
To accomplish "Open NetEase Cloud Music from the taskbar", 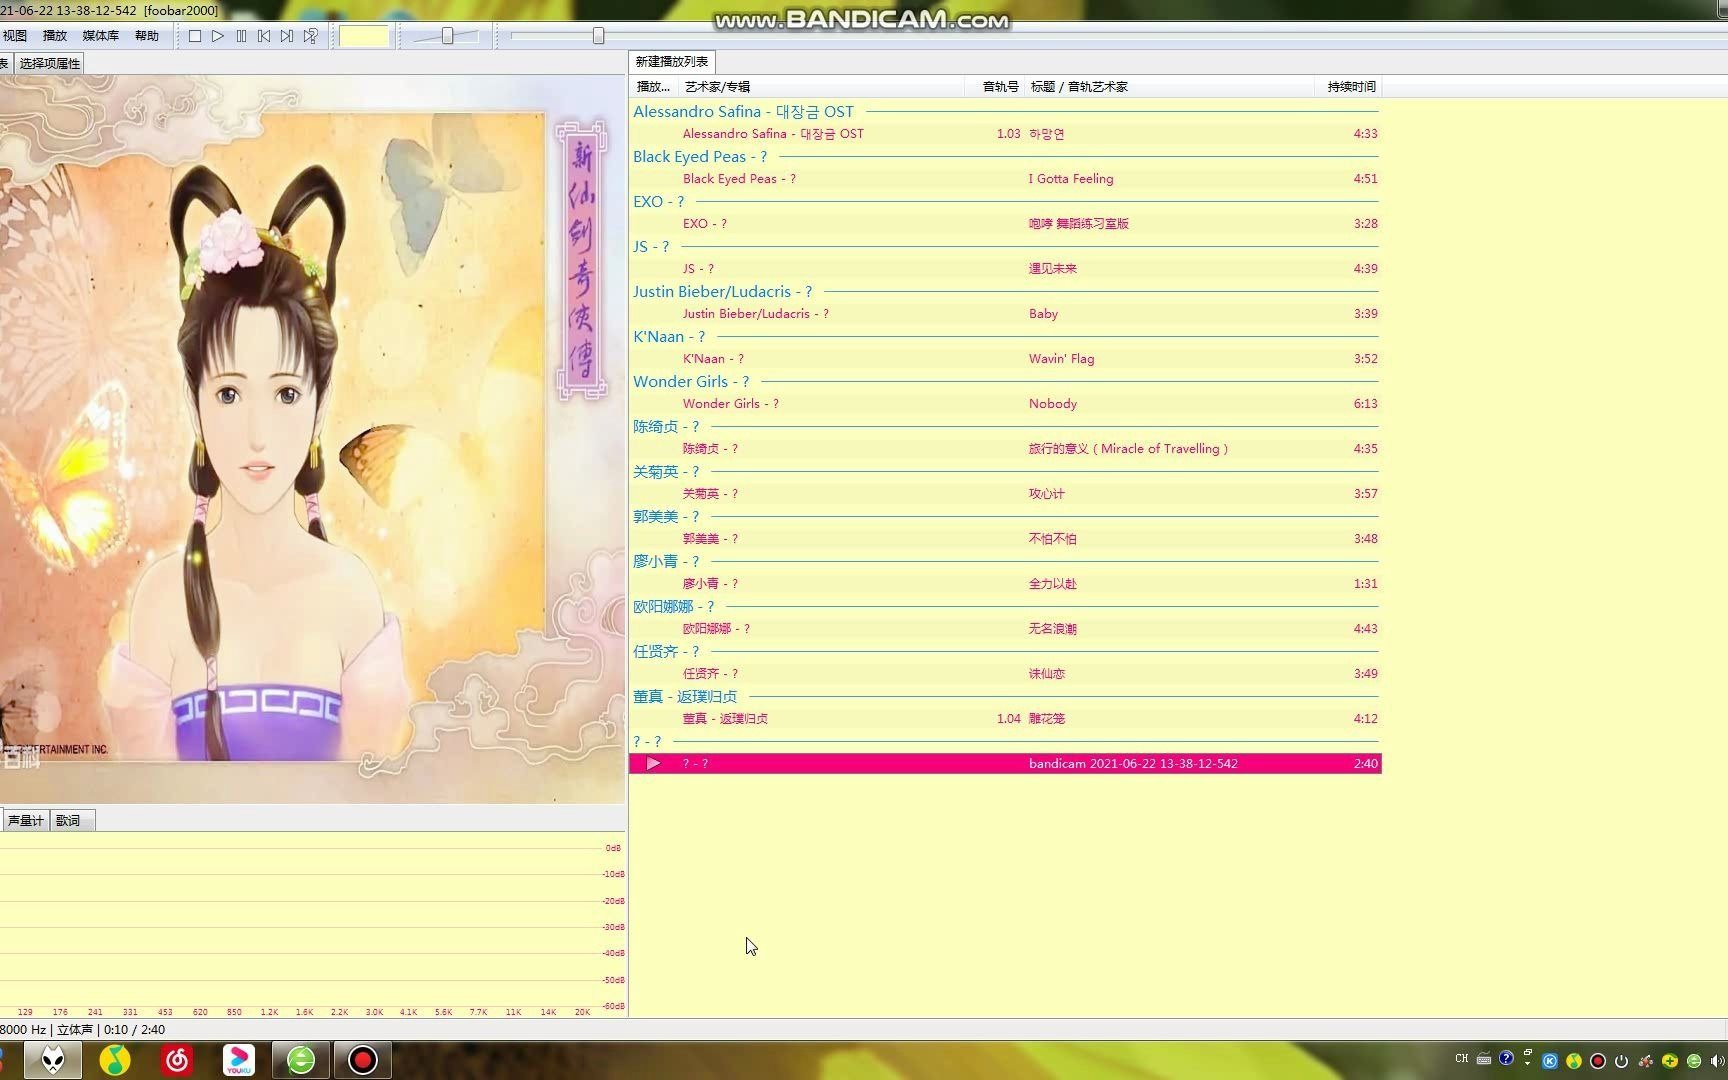I will tap(177, 1060).
